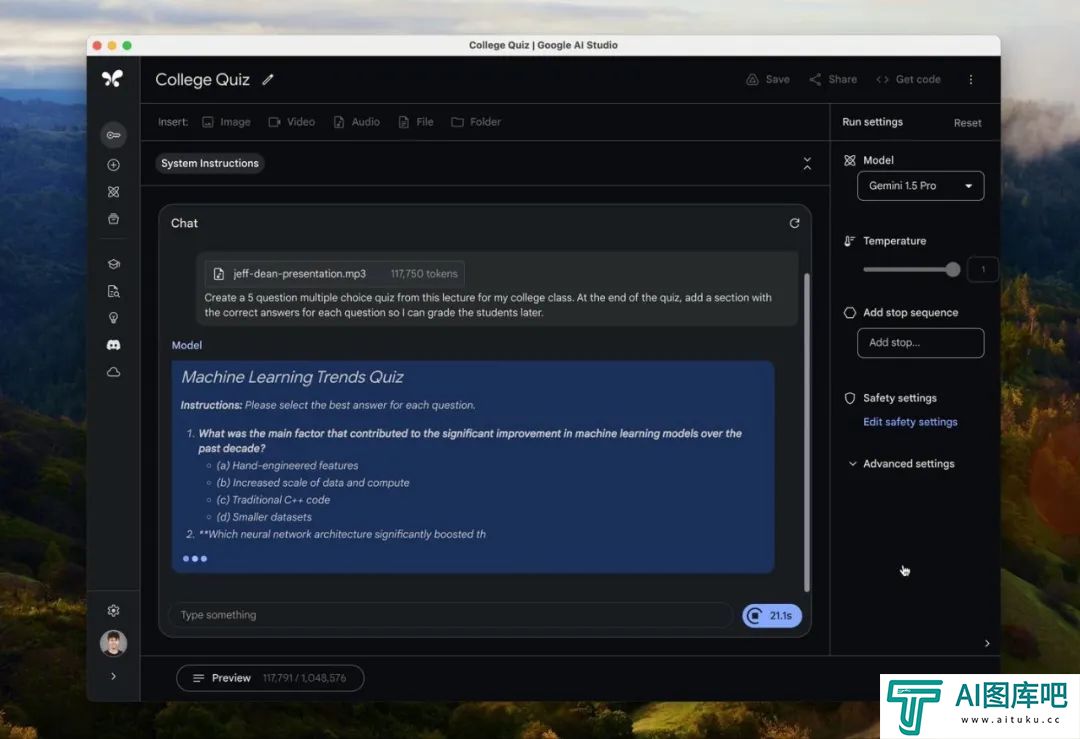Open Edit safety settings link

[x=910, y=421]
